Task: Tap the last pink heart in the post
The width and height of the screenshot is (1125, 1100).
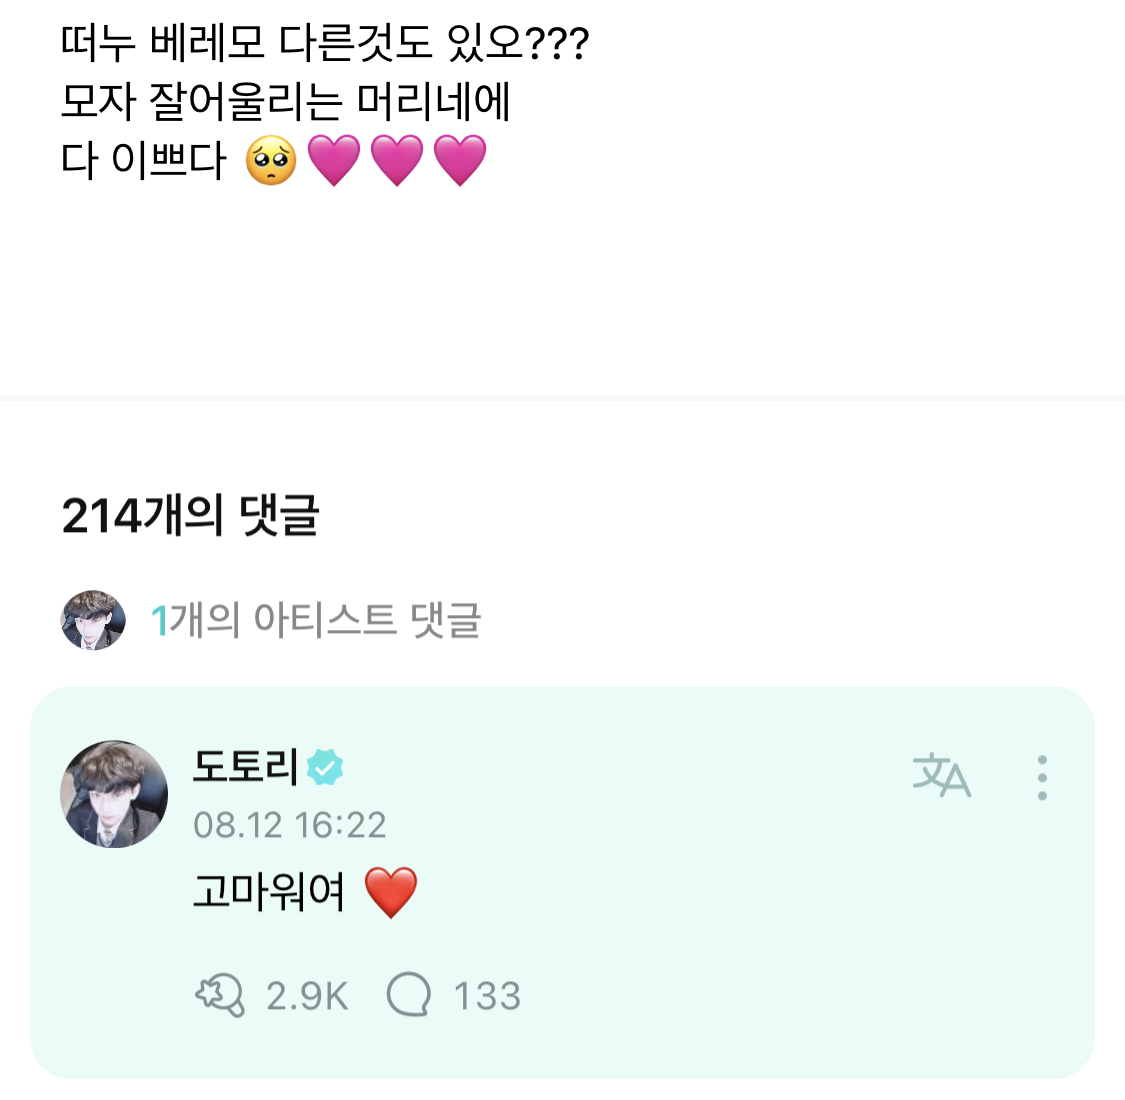Action: pyautogui.click(x=460, y=161)
